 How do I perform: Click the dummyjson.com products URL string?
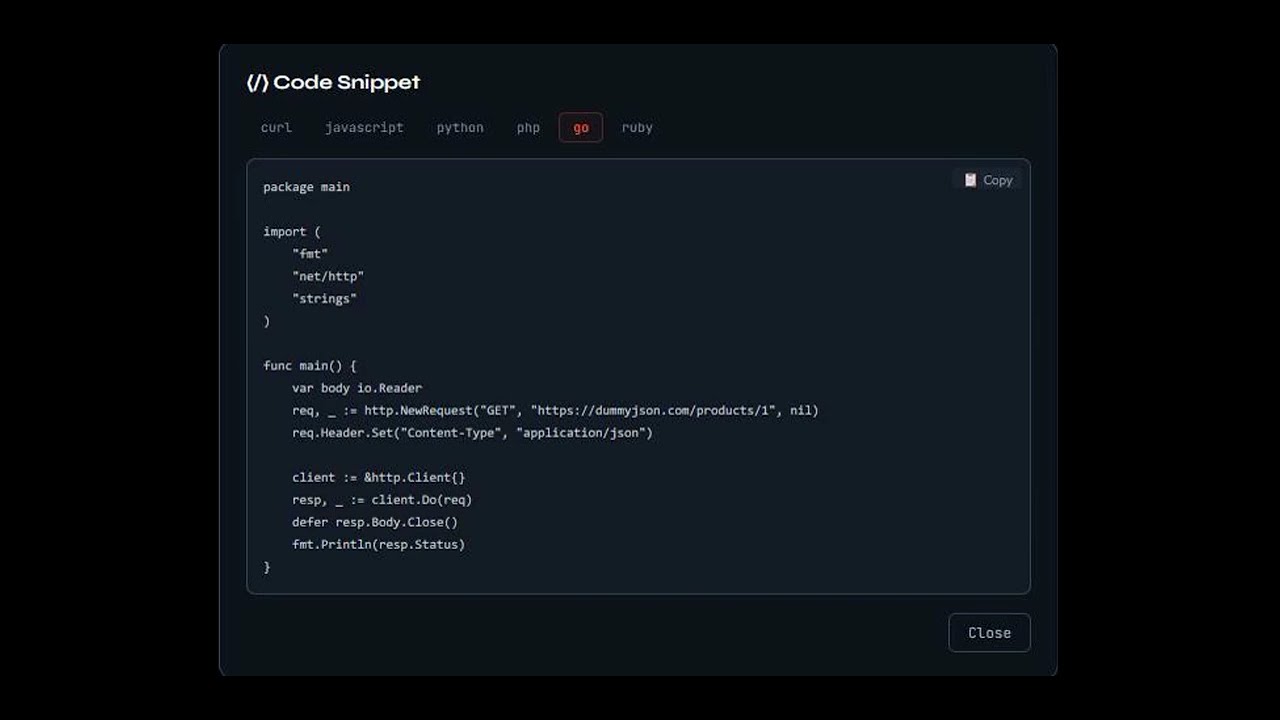click(653, 410)
